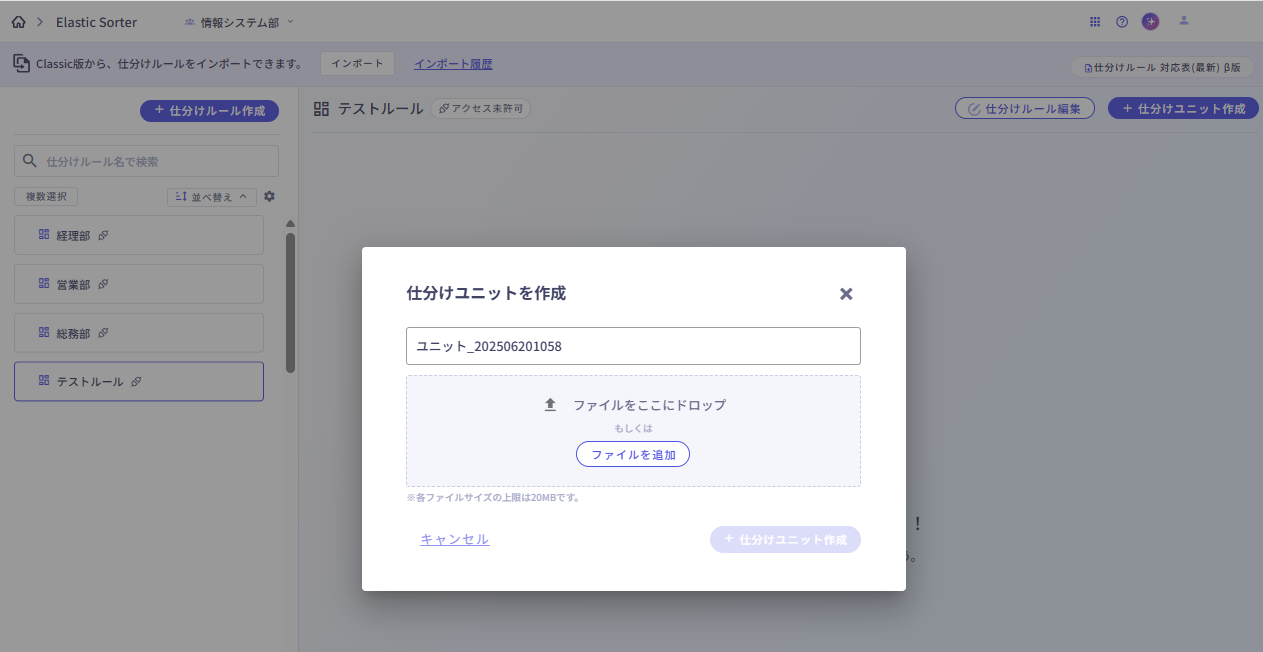Click the rule list scrollbar thumb

tap(290, 302)
